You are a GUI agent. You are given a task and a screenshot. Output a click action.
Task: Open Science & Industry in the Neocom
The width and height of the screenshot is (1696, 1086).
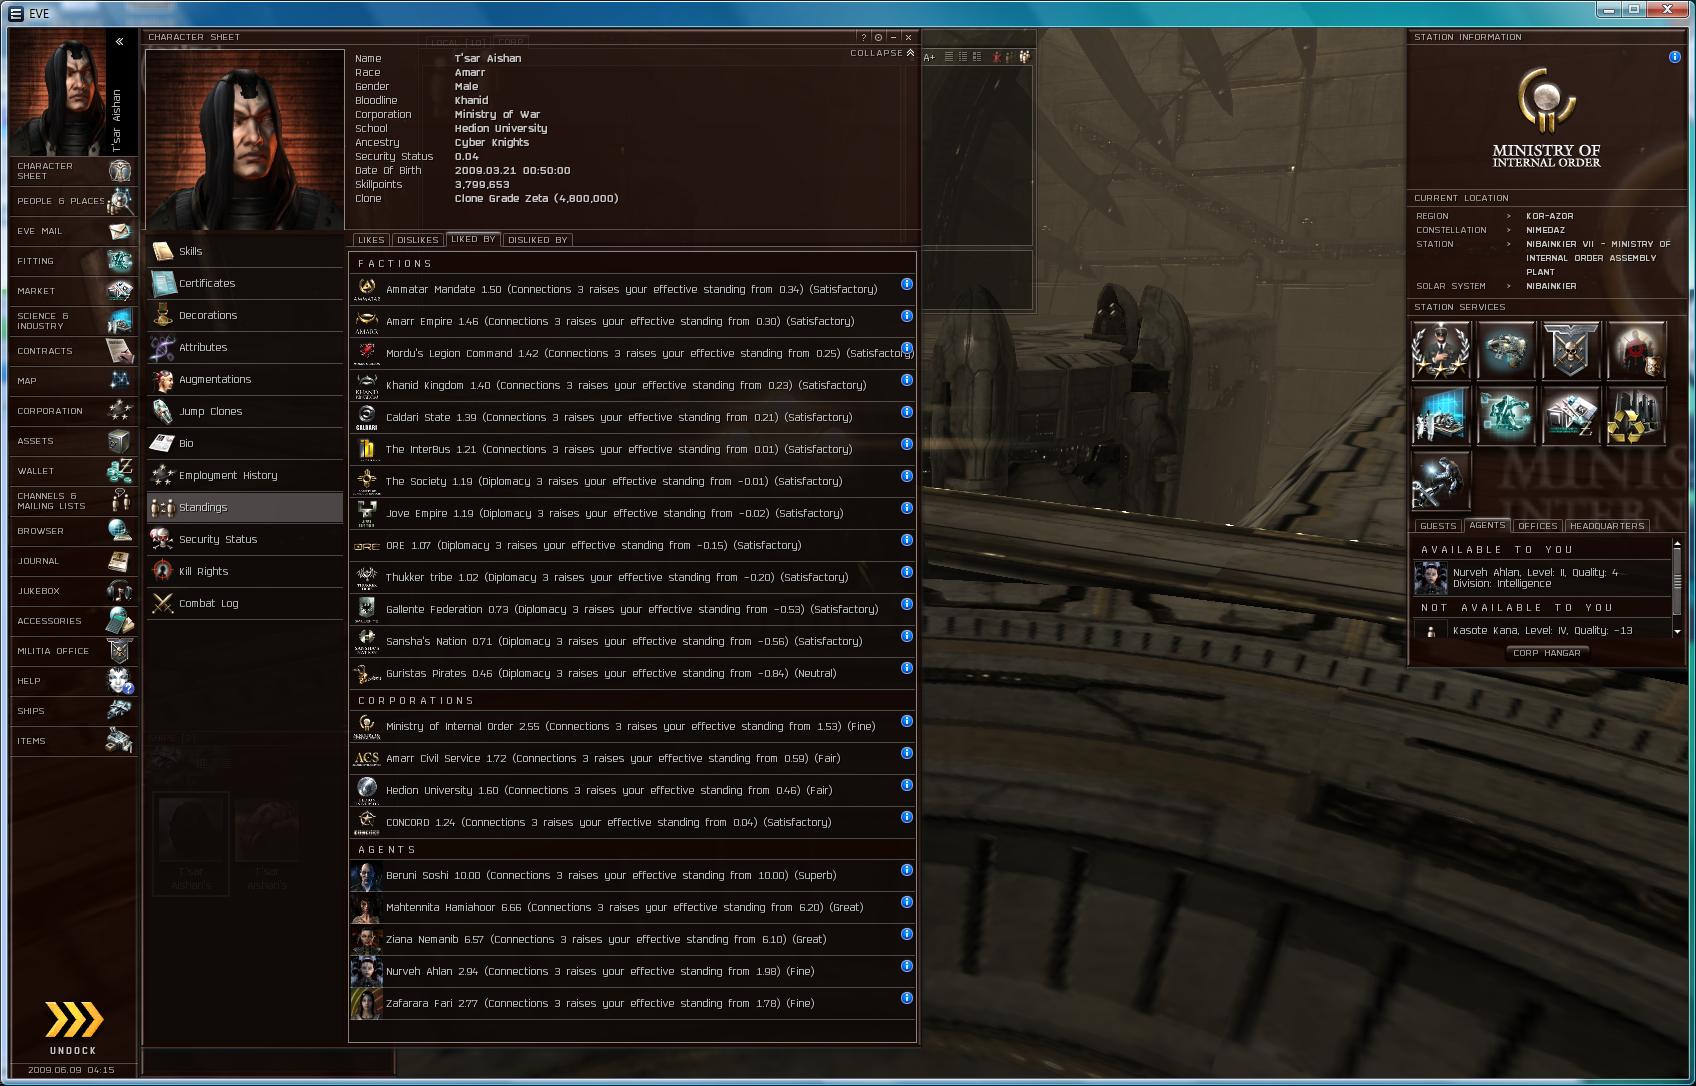tap(73, 321)
